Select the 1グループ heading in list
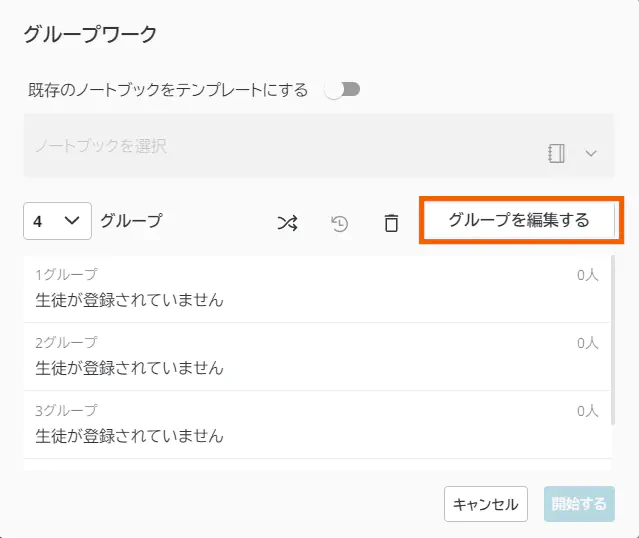Image resolution: width=639 pixels, height=538 pixels. pyautogui.click(x=66, y=274)
